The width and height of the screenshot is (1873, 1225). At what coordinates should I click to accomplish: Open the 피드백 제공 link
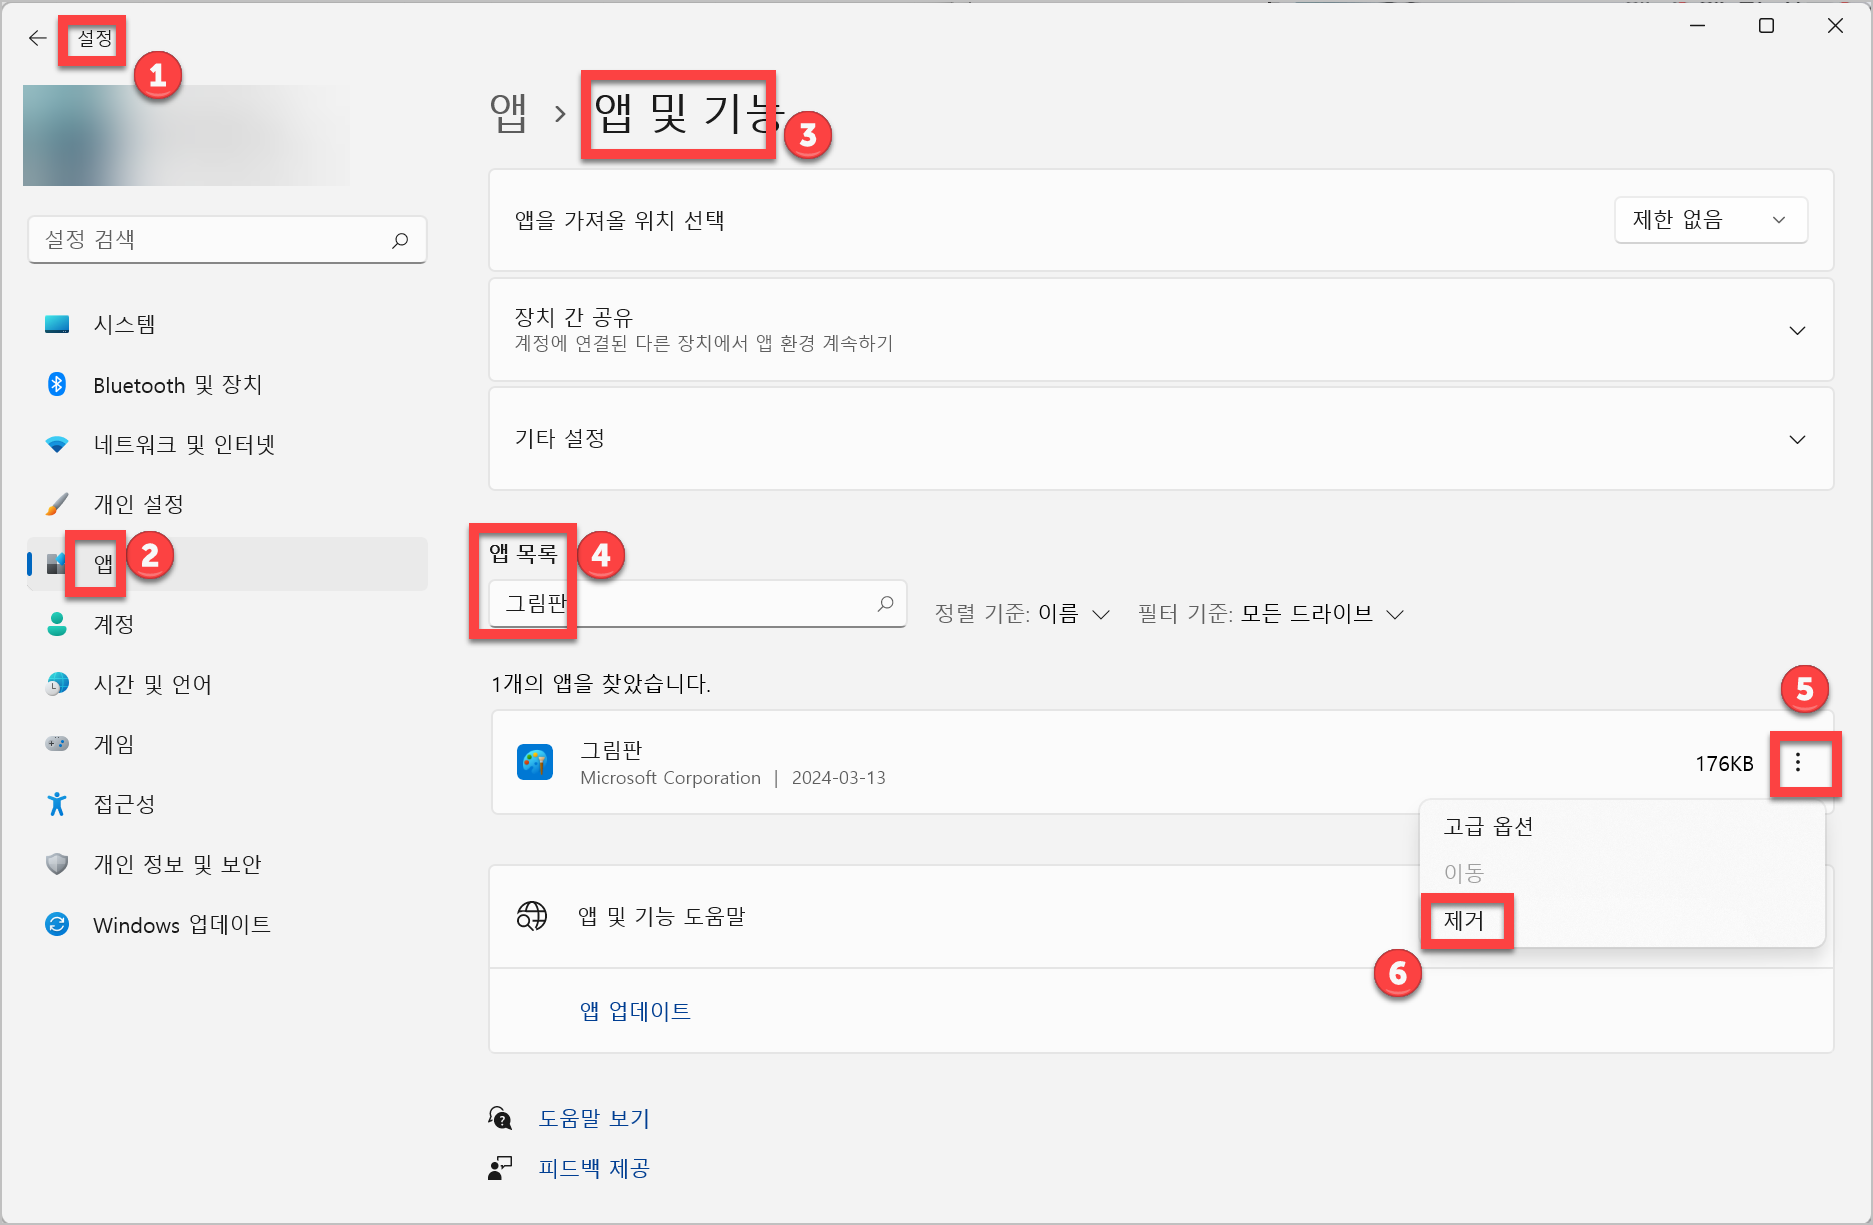pyautogui.click(x=594, y=1168)
